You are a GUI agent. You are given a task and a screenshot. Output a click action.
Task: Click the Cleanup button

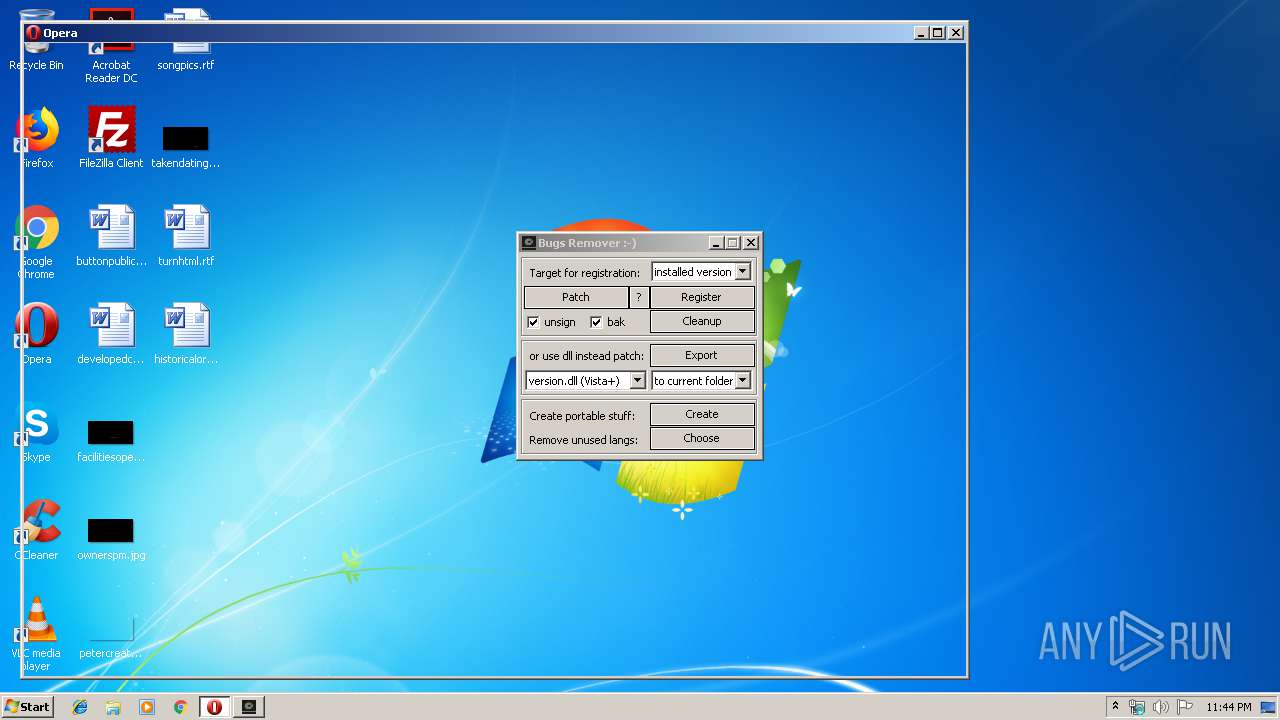[x=702, y=321]
